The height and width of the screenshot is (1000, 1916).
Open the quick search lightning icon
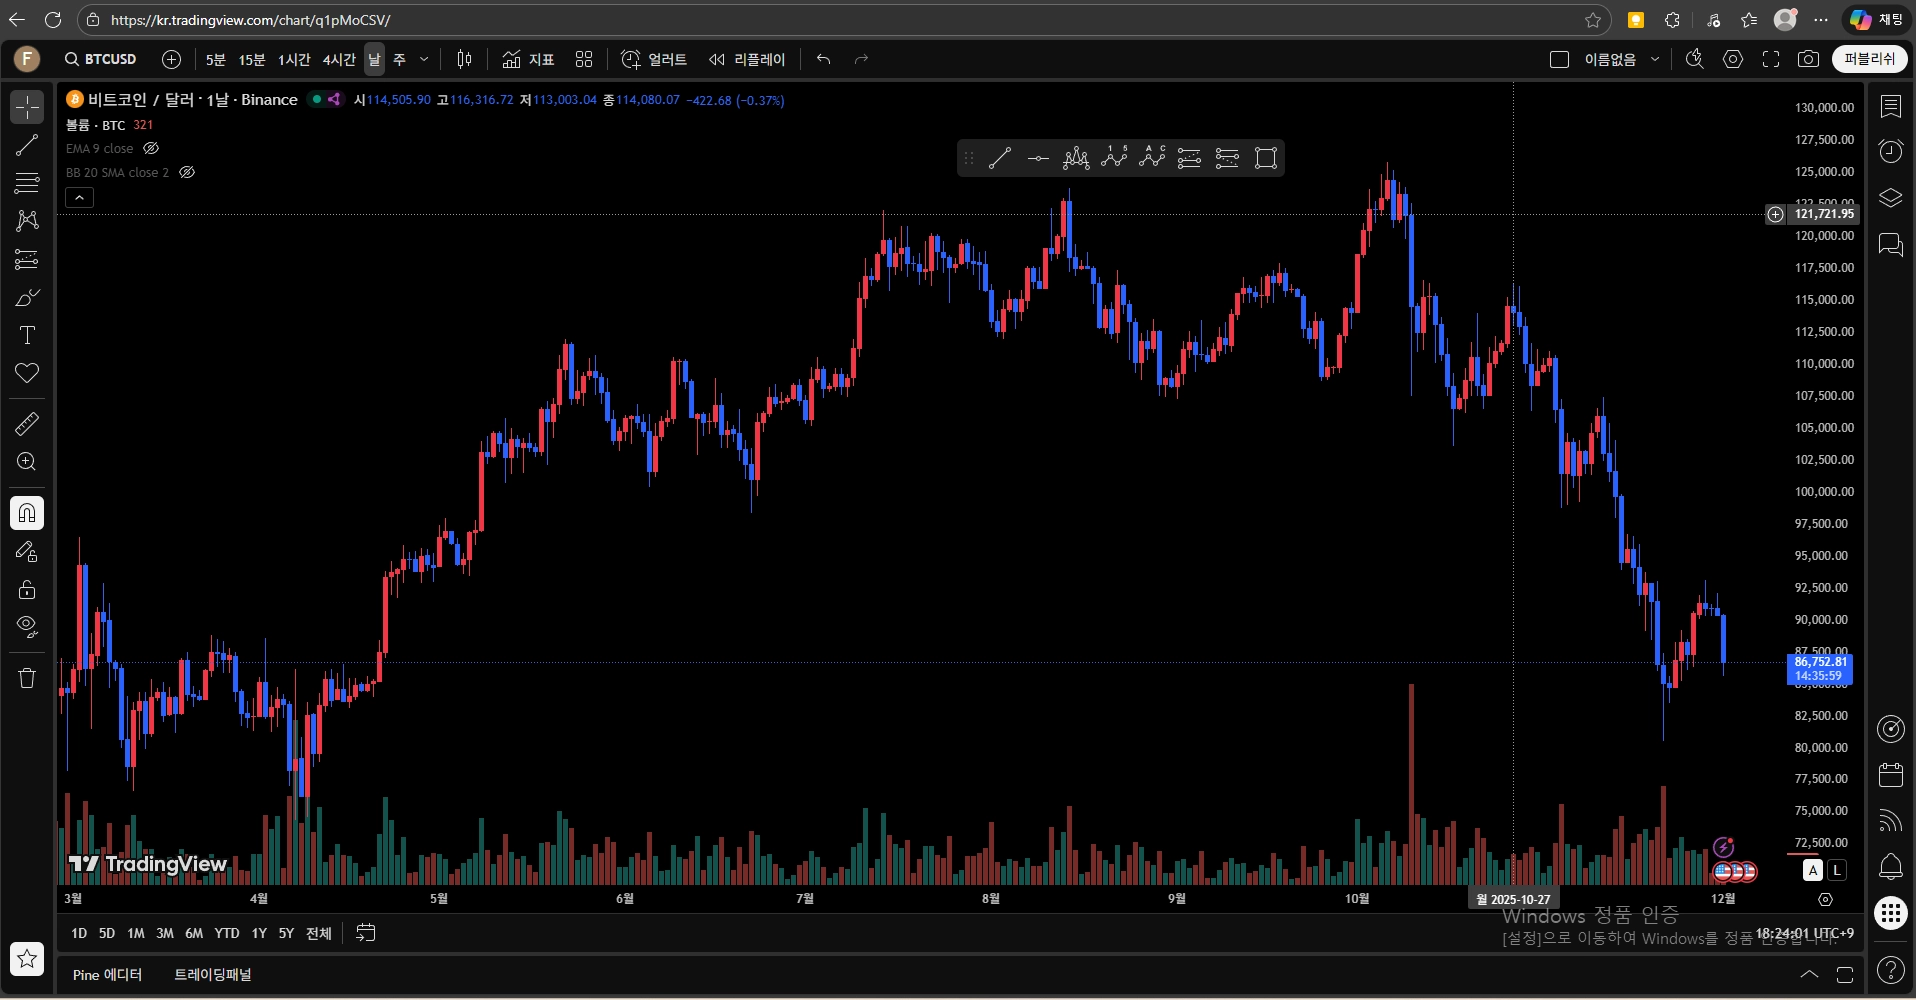(x=1695, y=59)
